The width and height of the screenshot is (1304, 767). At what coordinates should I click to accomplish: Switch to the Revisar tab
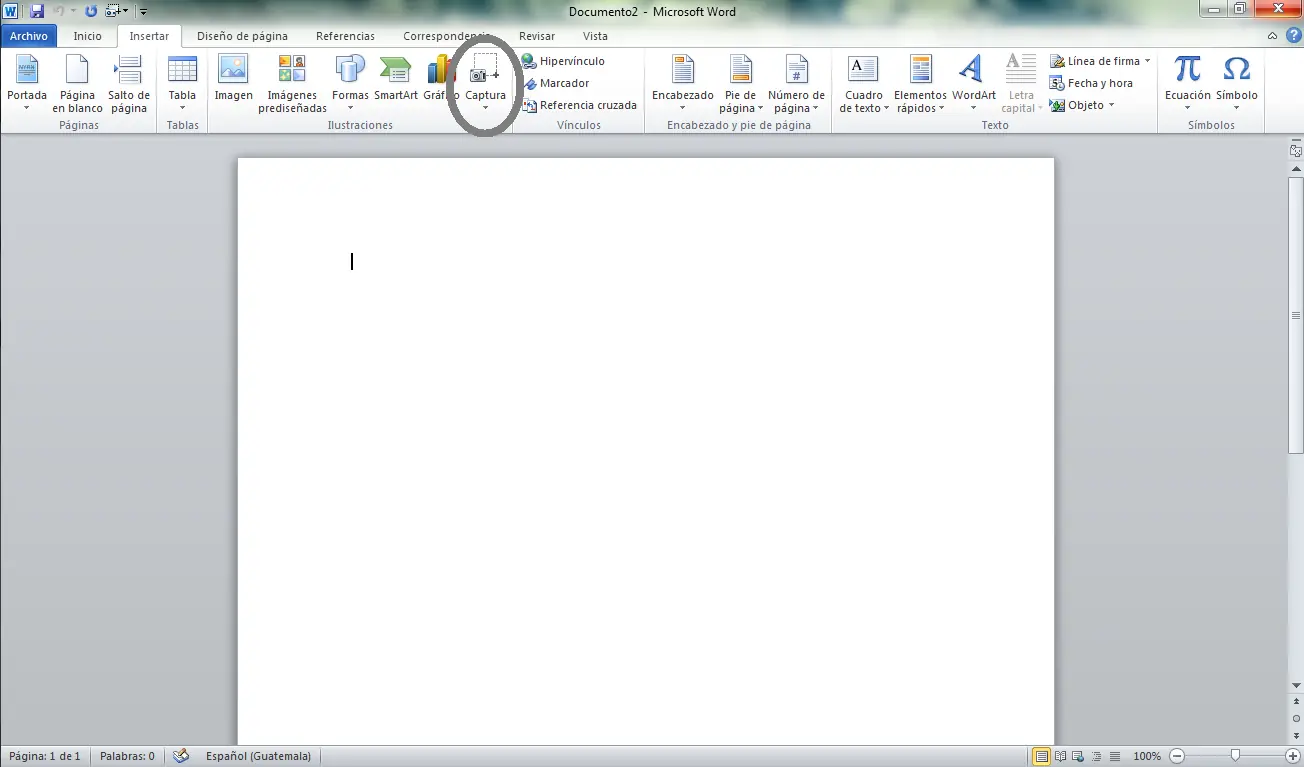pyautogui.click(x=537, y=36)
